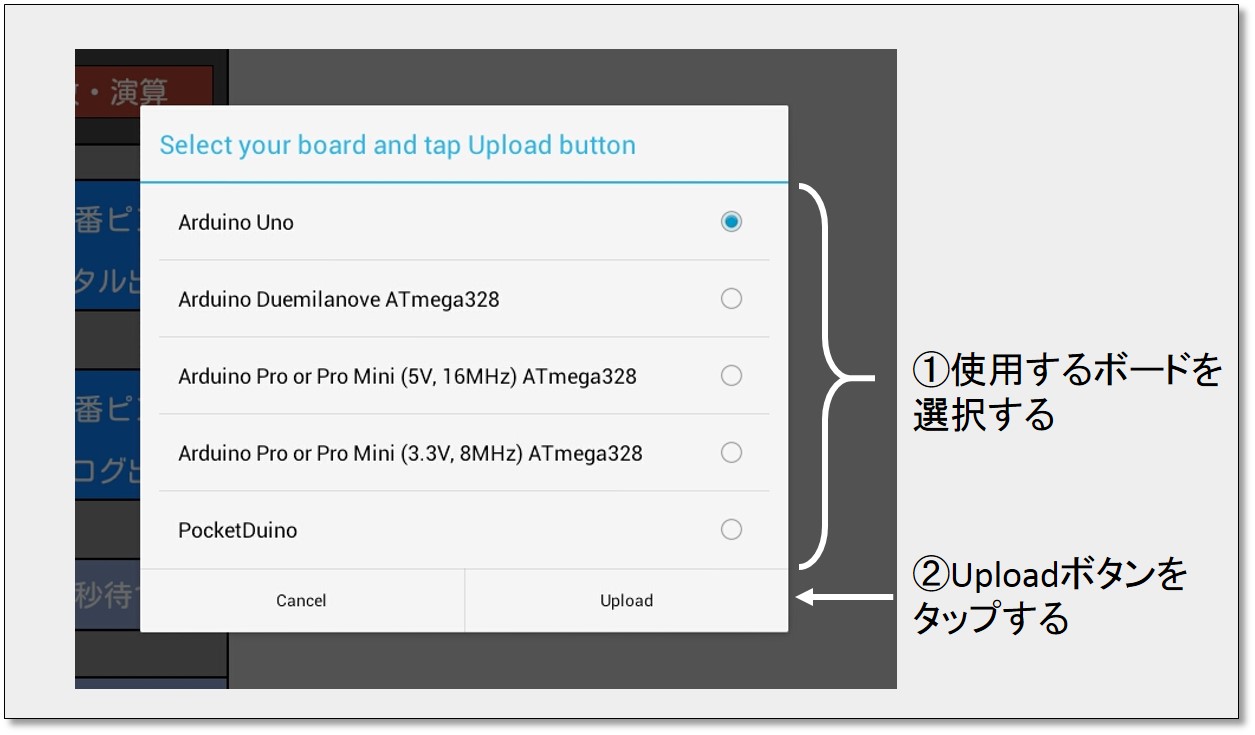The image size is (1255, 735).
Task: Click the dialog title "Select your board and tap Upload button"
Action: pos(397,145)
